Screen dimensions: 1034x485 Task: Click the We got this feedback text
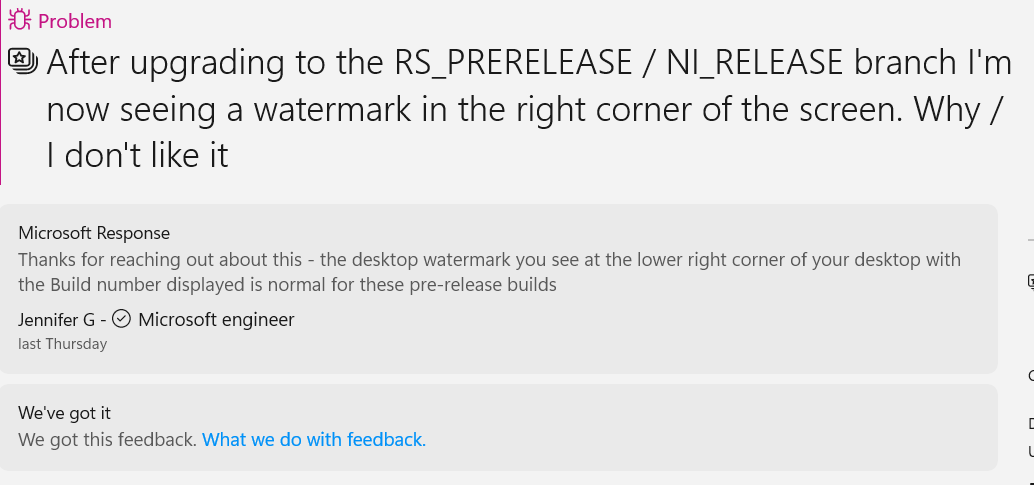107,439
